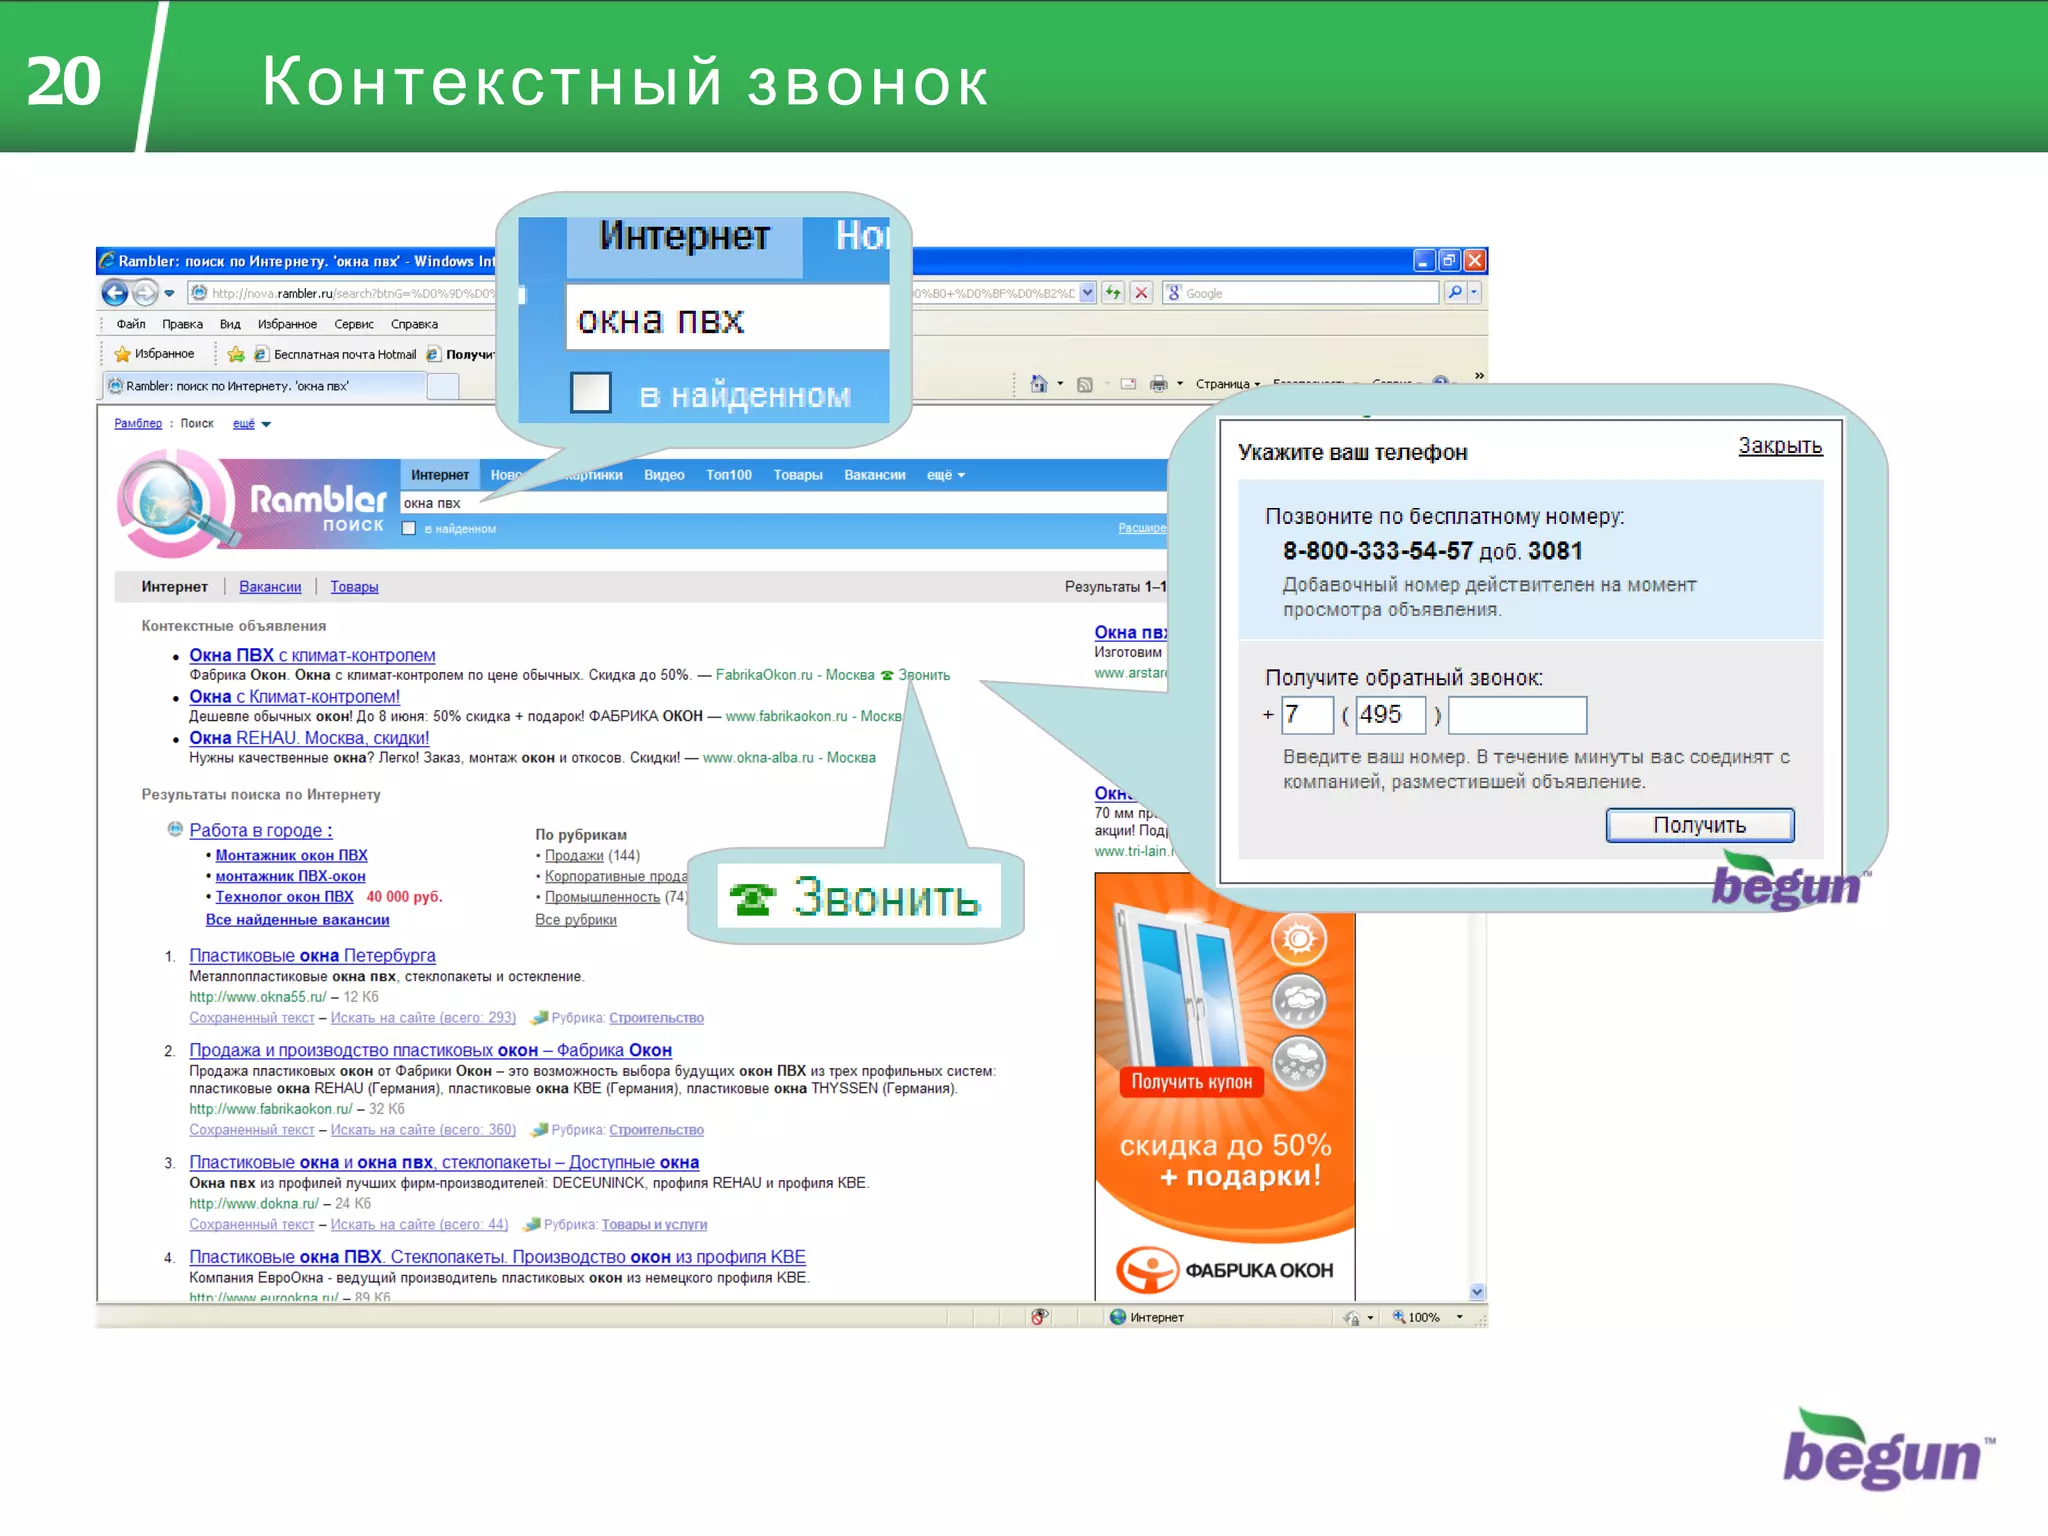Tick the small в найденном checkbox beside logo
Viewport: 2048px width, 1536px height.
[x=409, y=529]
